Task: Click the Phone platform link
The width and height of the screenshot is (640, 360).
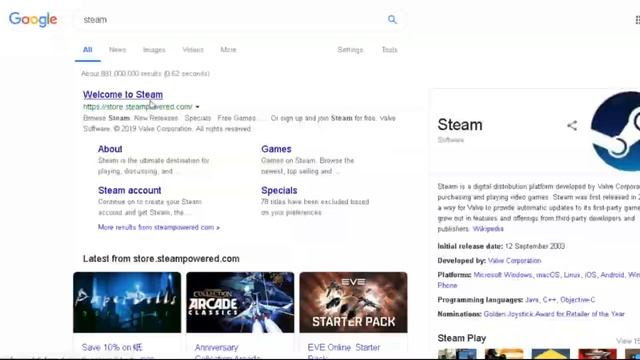Action: [x=447, y=285]
